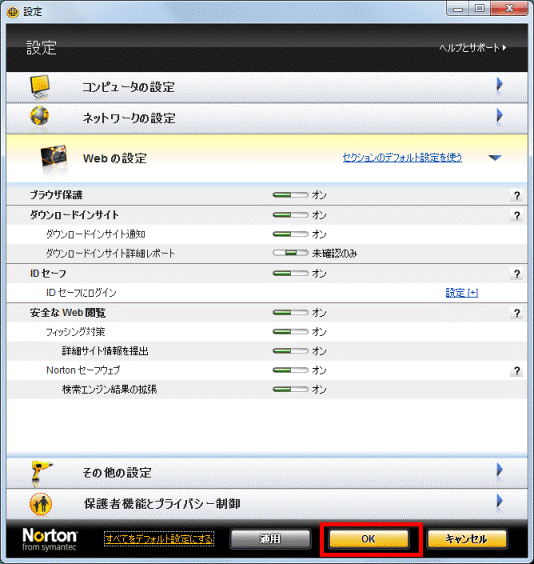Open help for ブラウザ保護 question mark
The image size is (534, 564).
[517, 195]
